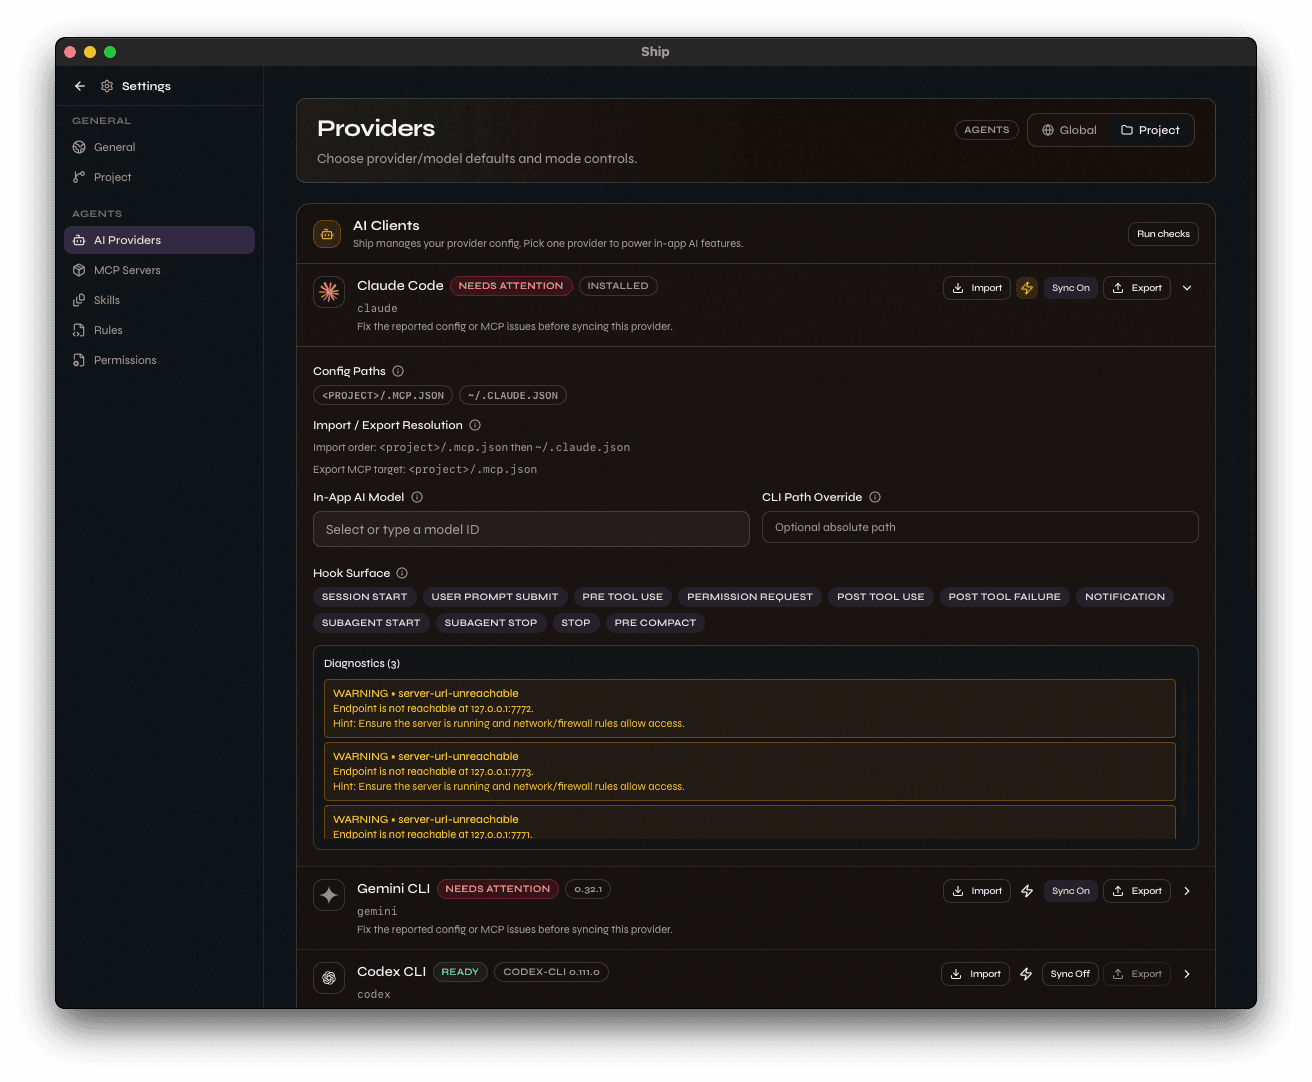Click the yellow lightning icon beside Claude Import
The width and height of the screenshot is (1312, 1082).
(1027, 287)
